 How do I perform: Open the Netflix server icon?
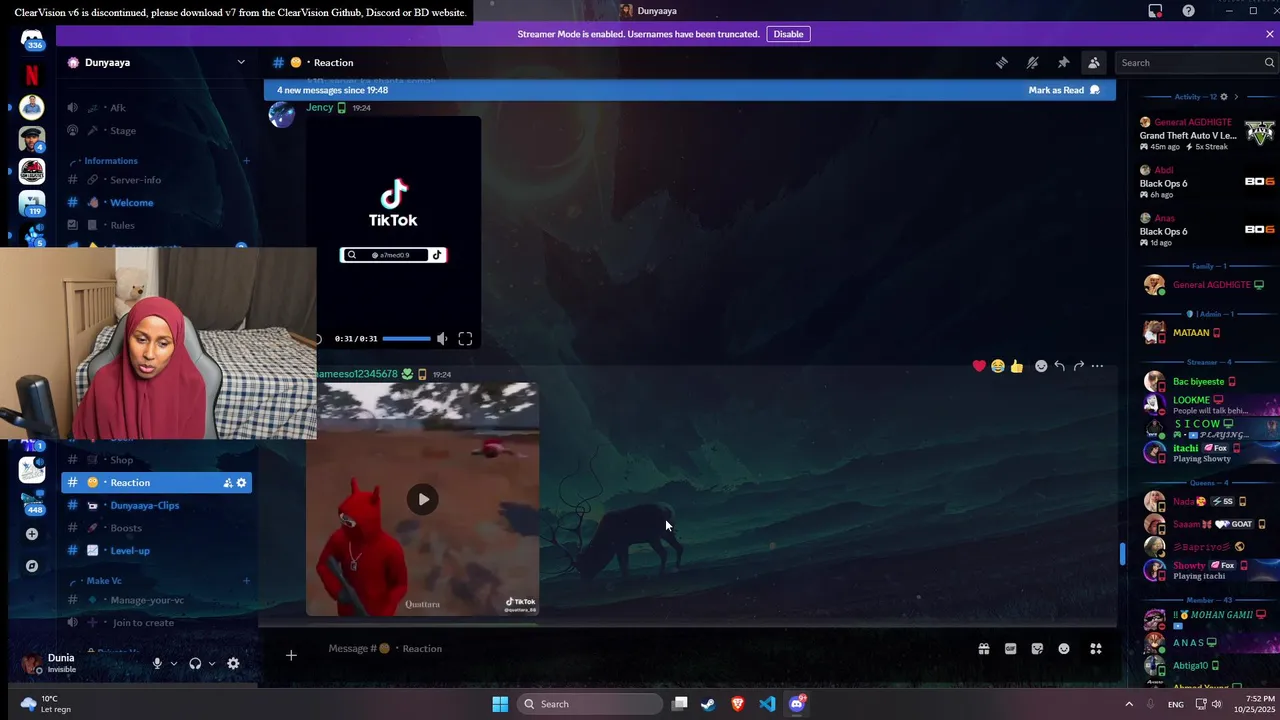click(x=32, y=75)
